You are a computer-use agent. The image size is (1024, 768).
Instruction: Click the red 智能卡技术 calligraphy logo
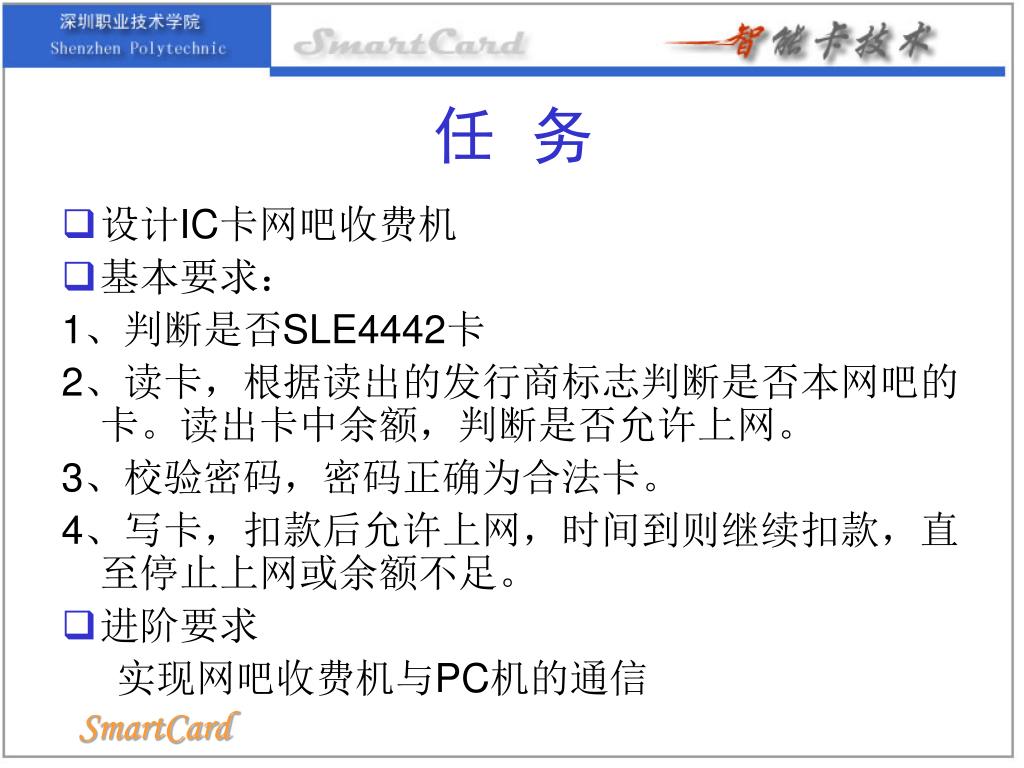pos(801,42)
